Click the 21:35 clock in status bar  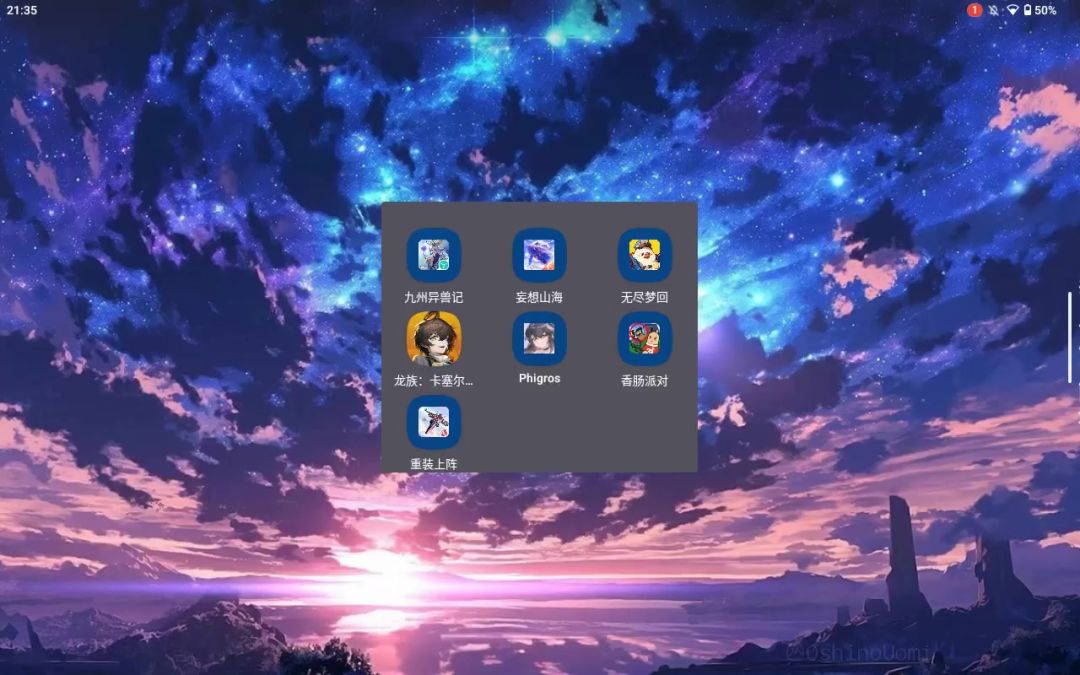[x=21, y=10]
